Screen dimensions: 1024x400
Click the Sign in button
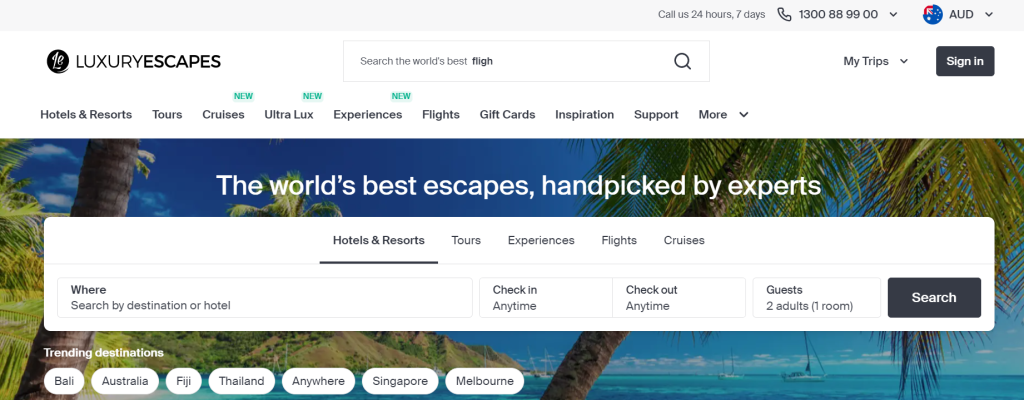pos(965,61)
